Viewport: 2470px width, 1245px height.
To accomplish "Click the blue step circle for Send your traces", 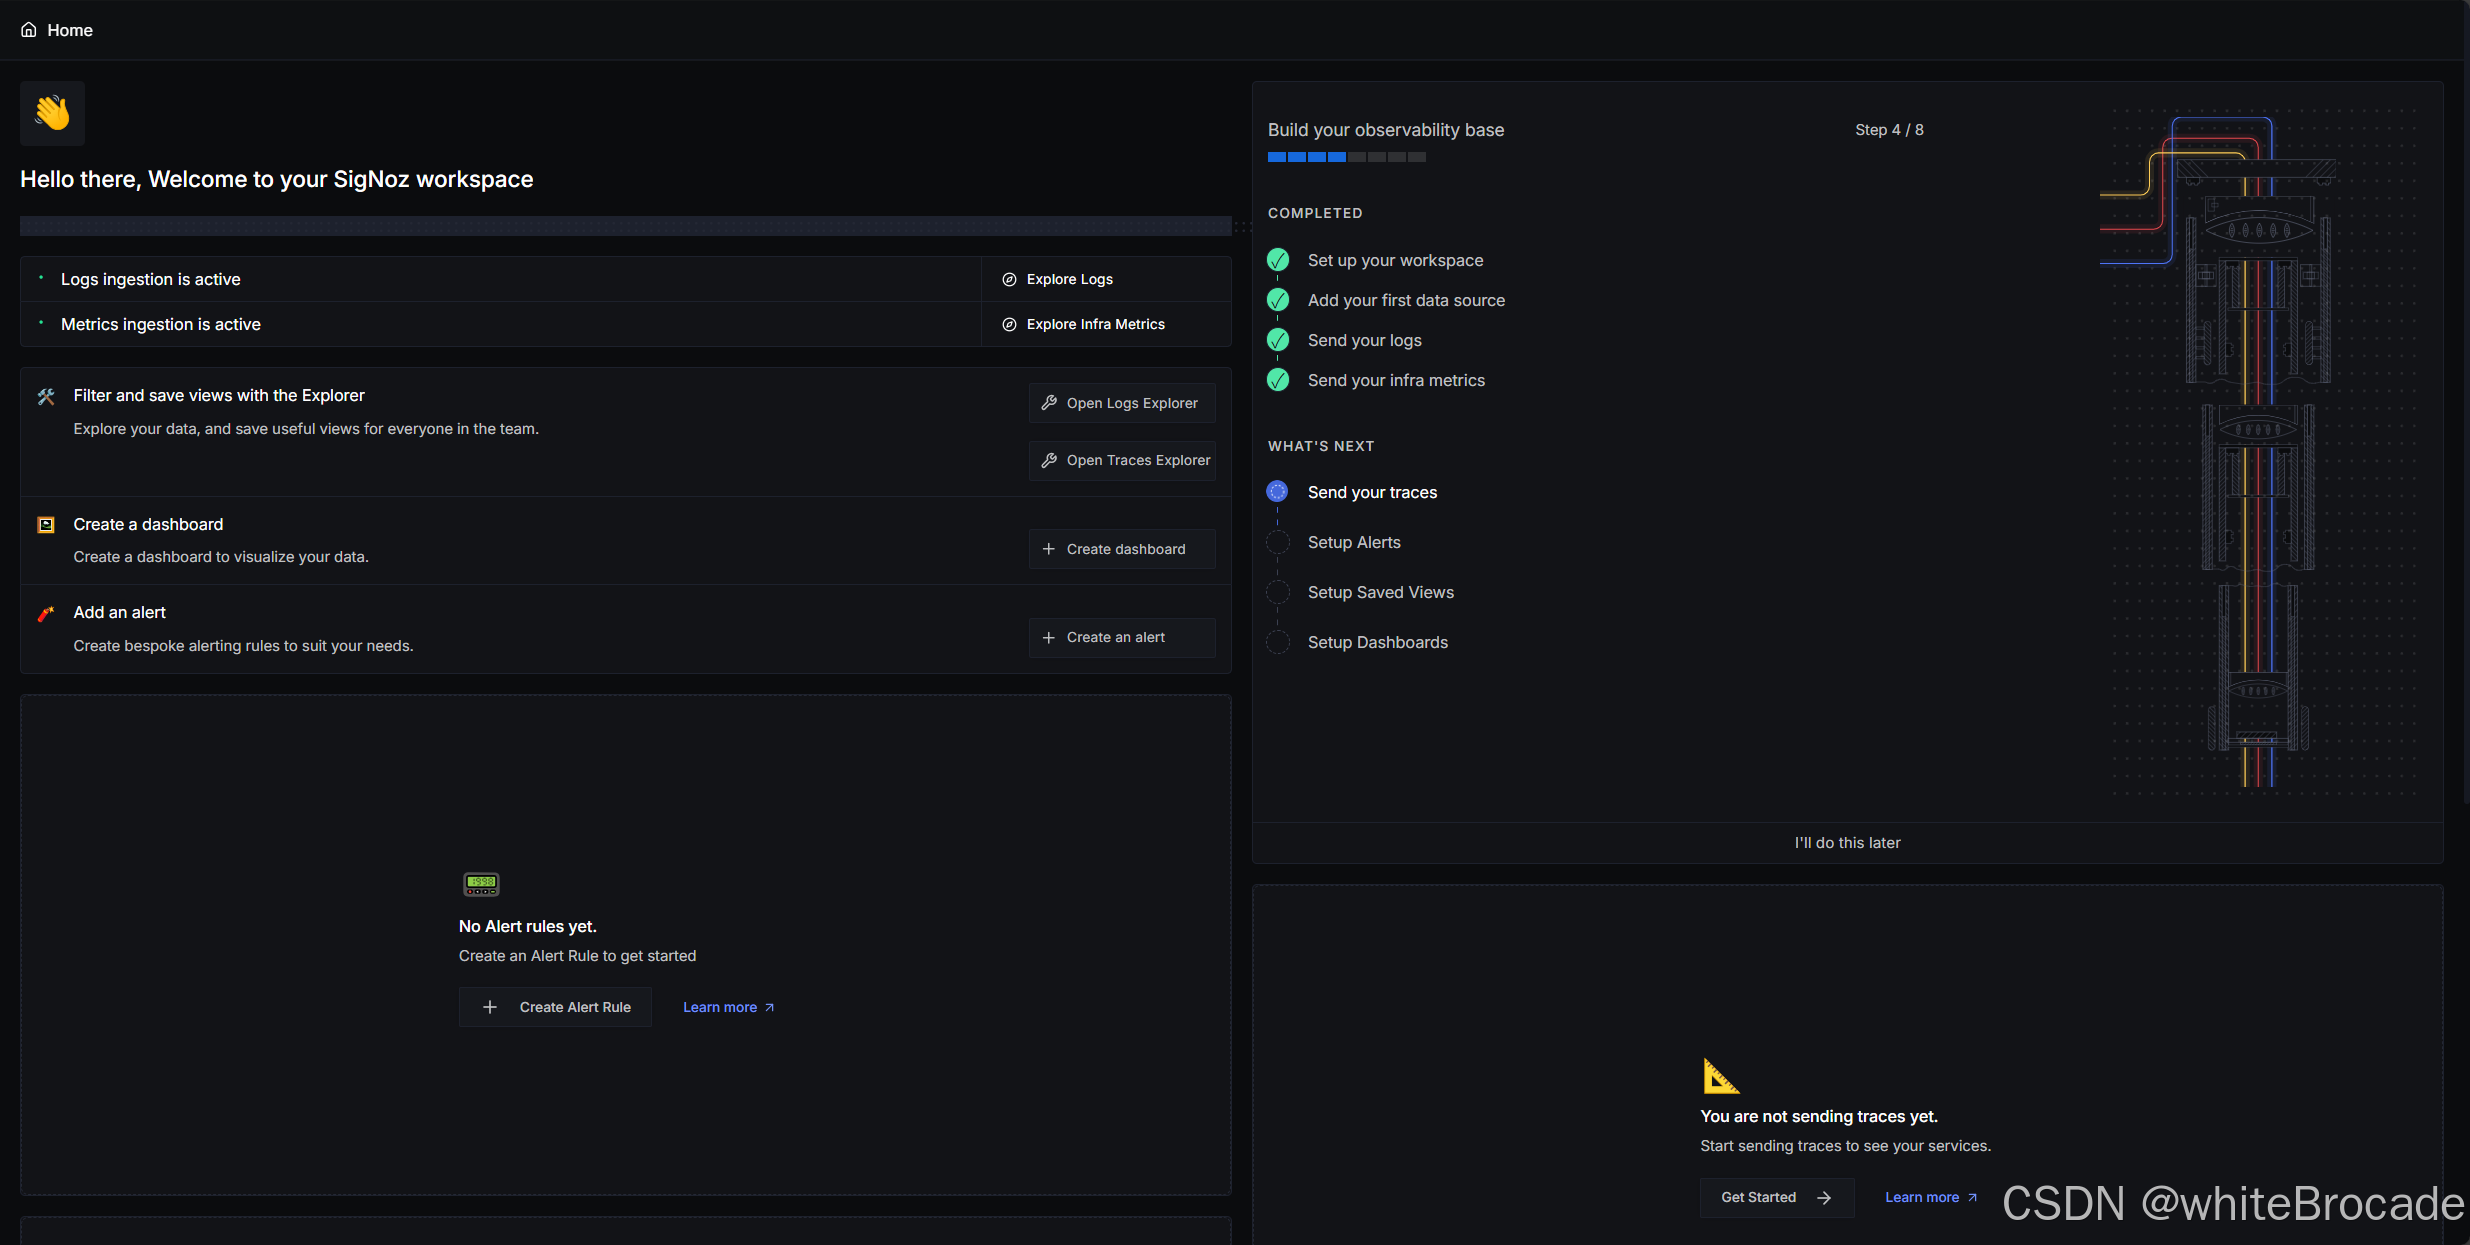I will pos(1277,492).
